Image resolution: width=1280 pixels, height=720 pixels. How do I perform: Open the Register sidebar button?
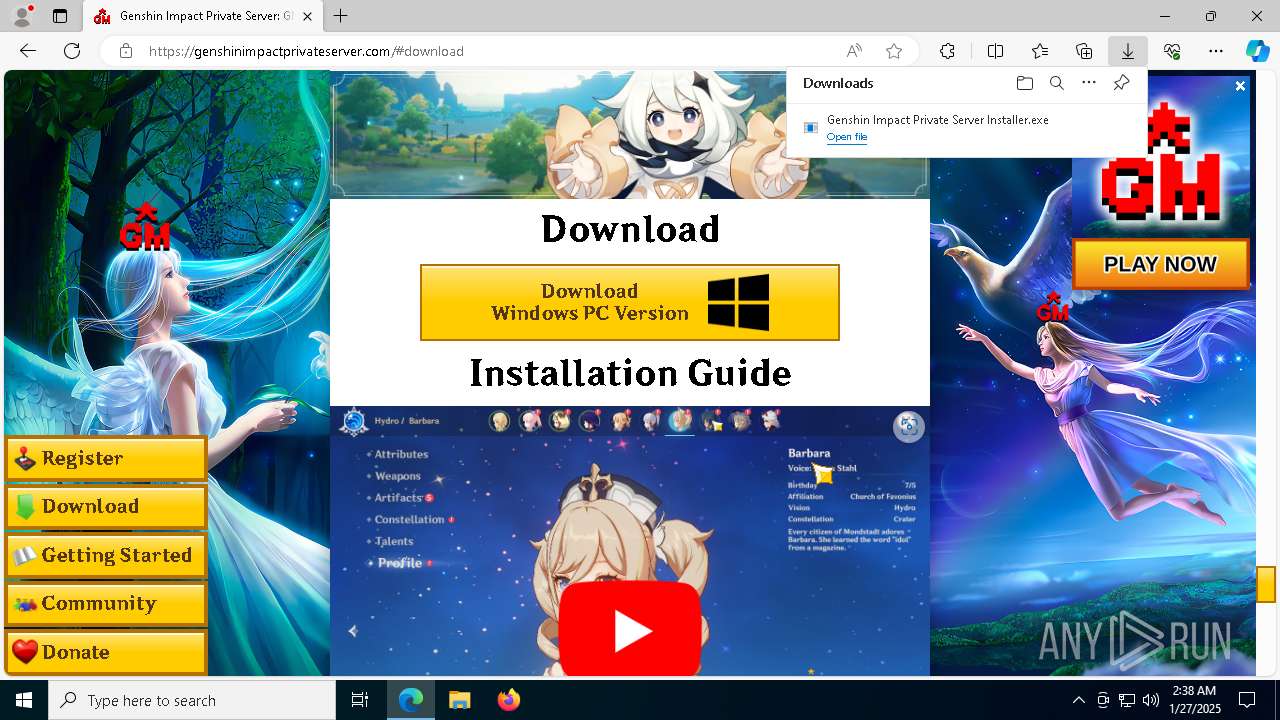[x=106, y=459]
